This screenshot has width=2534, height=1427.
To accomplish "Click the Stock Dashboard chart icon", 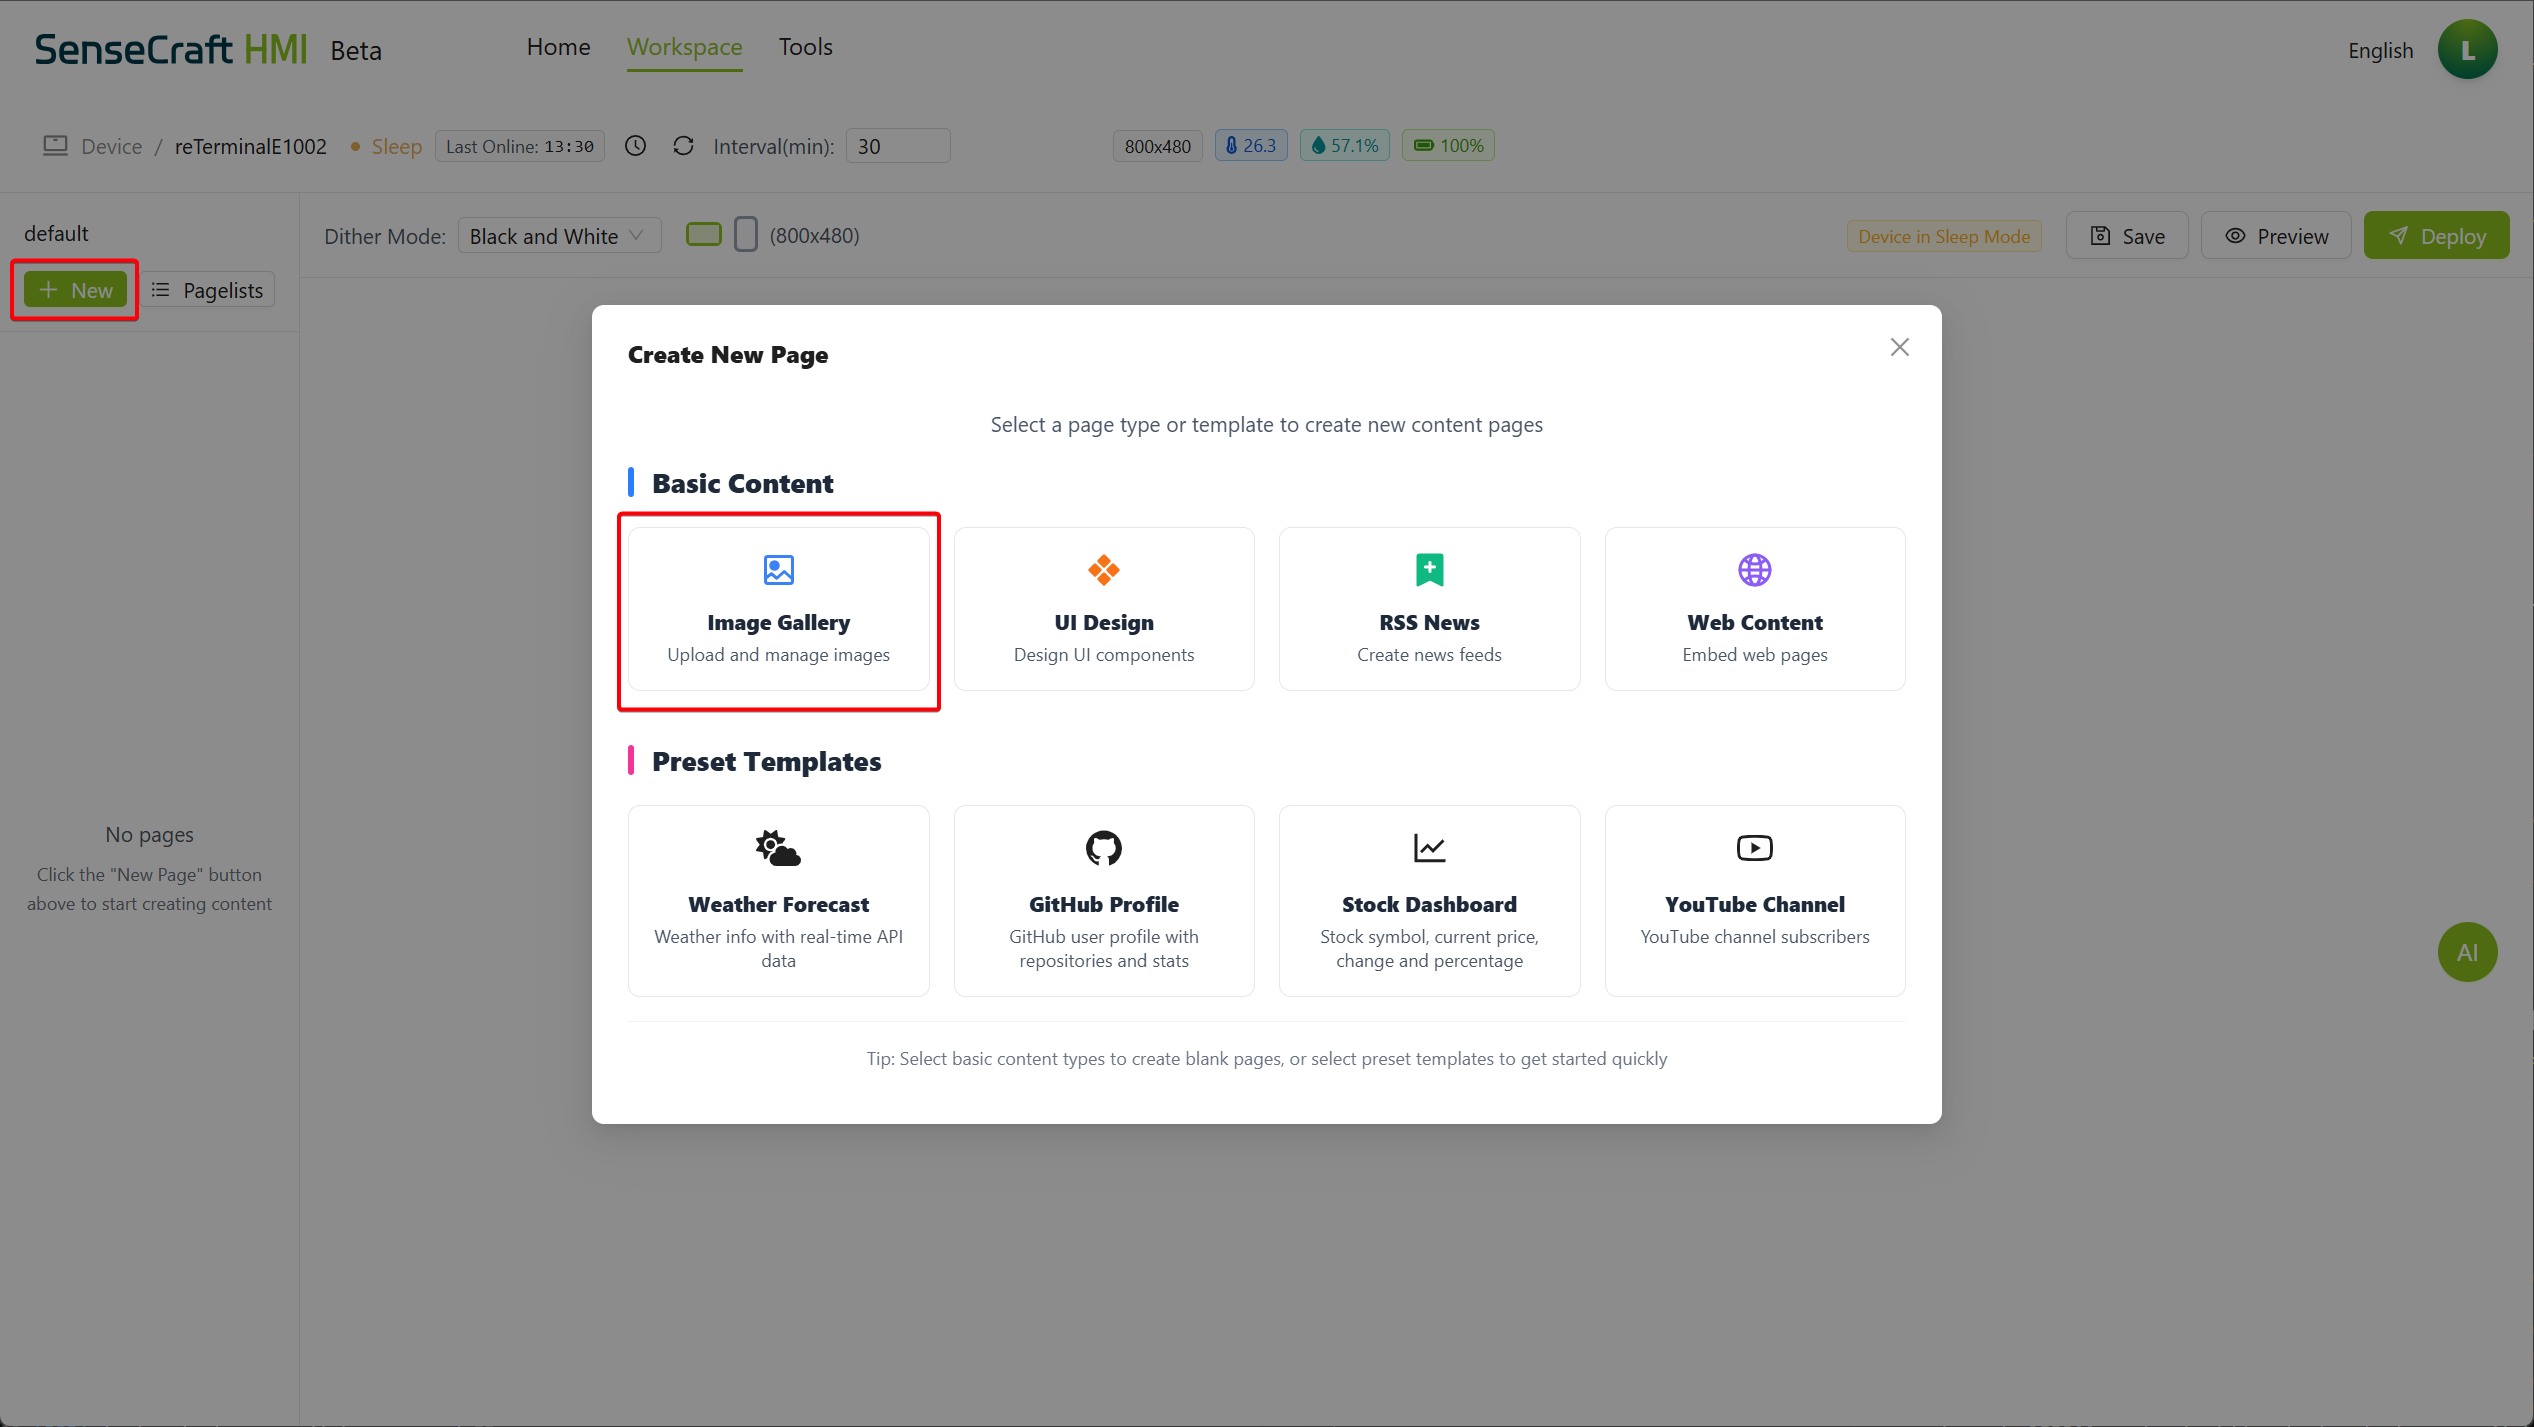I will click(x=1429, y=848).
